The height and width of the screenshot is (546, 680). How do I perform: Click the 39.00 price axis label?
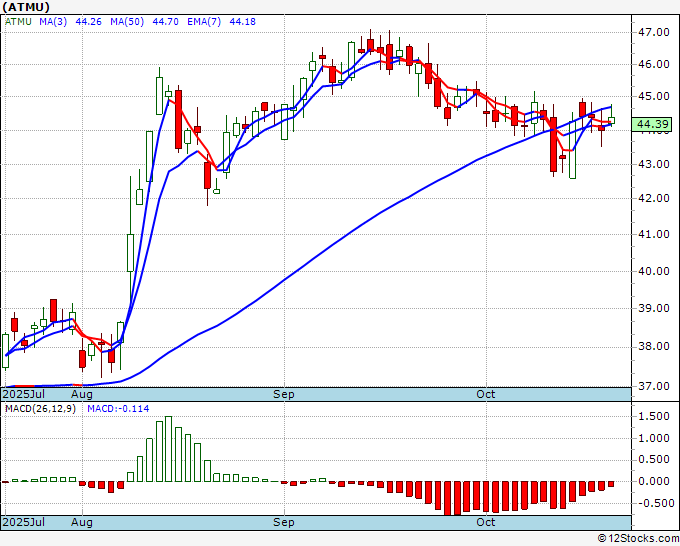coord(653,308)
